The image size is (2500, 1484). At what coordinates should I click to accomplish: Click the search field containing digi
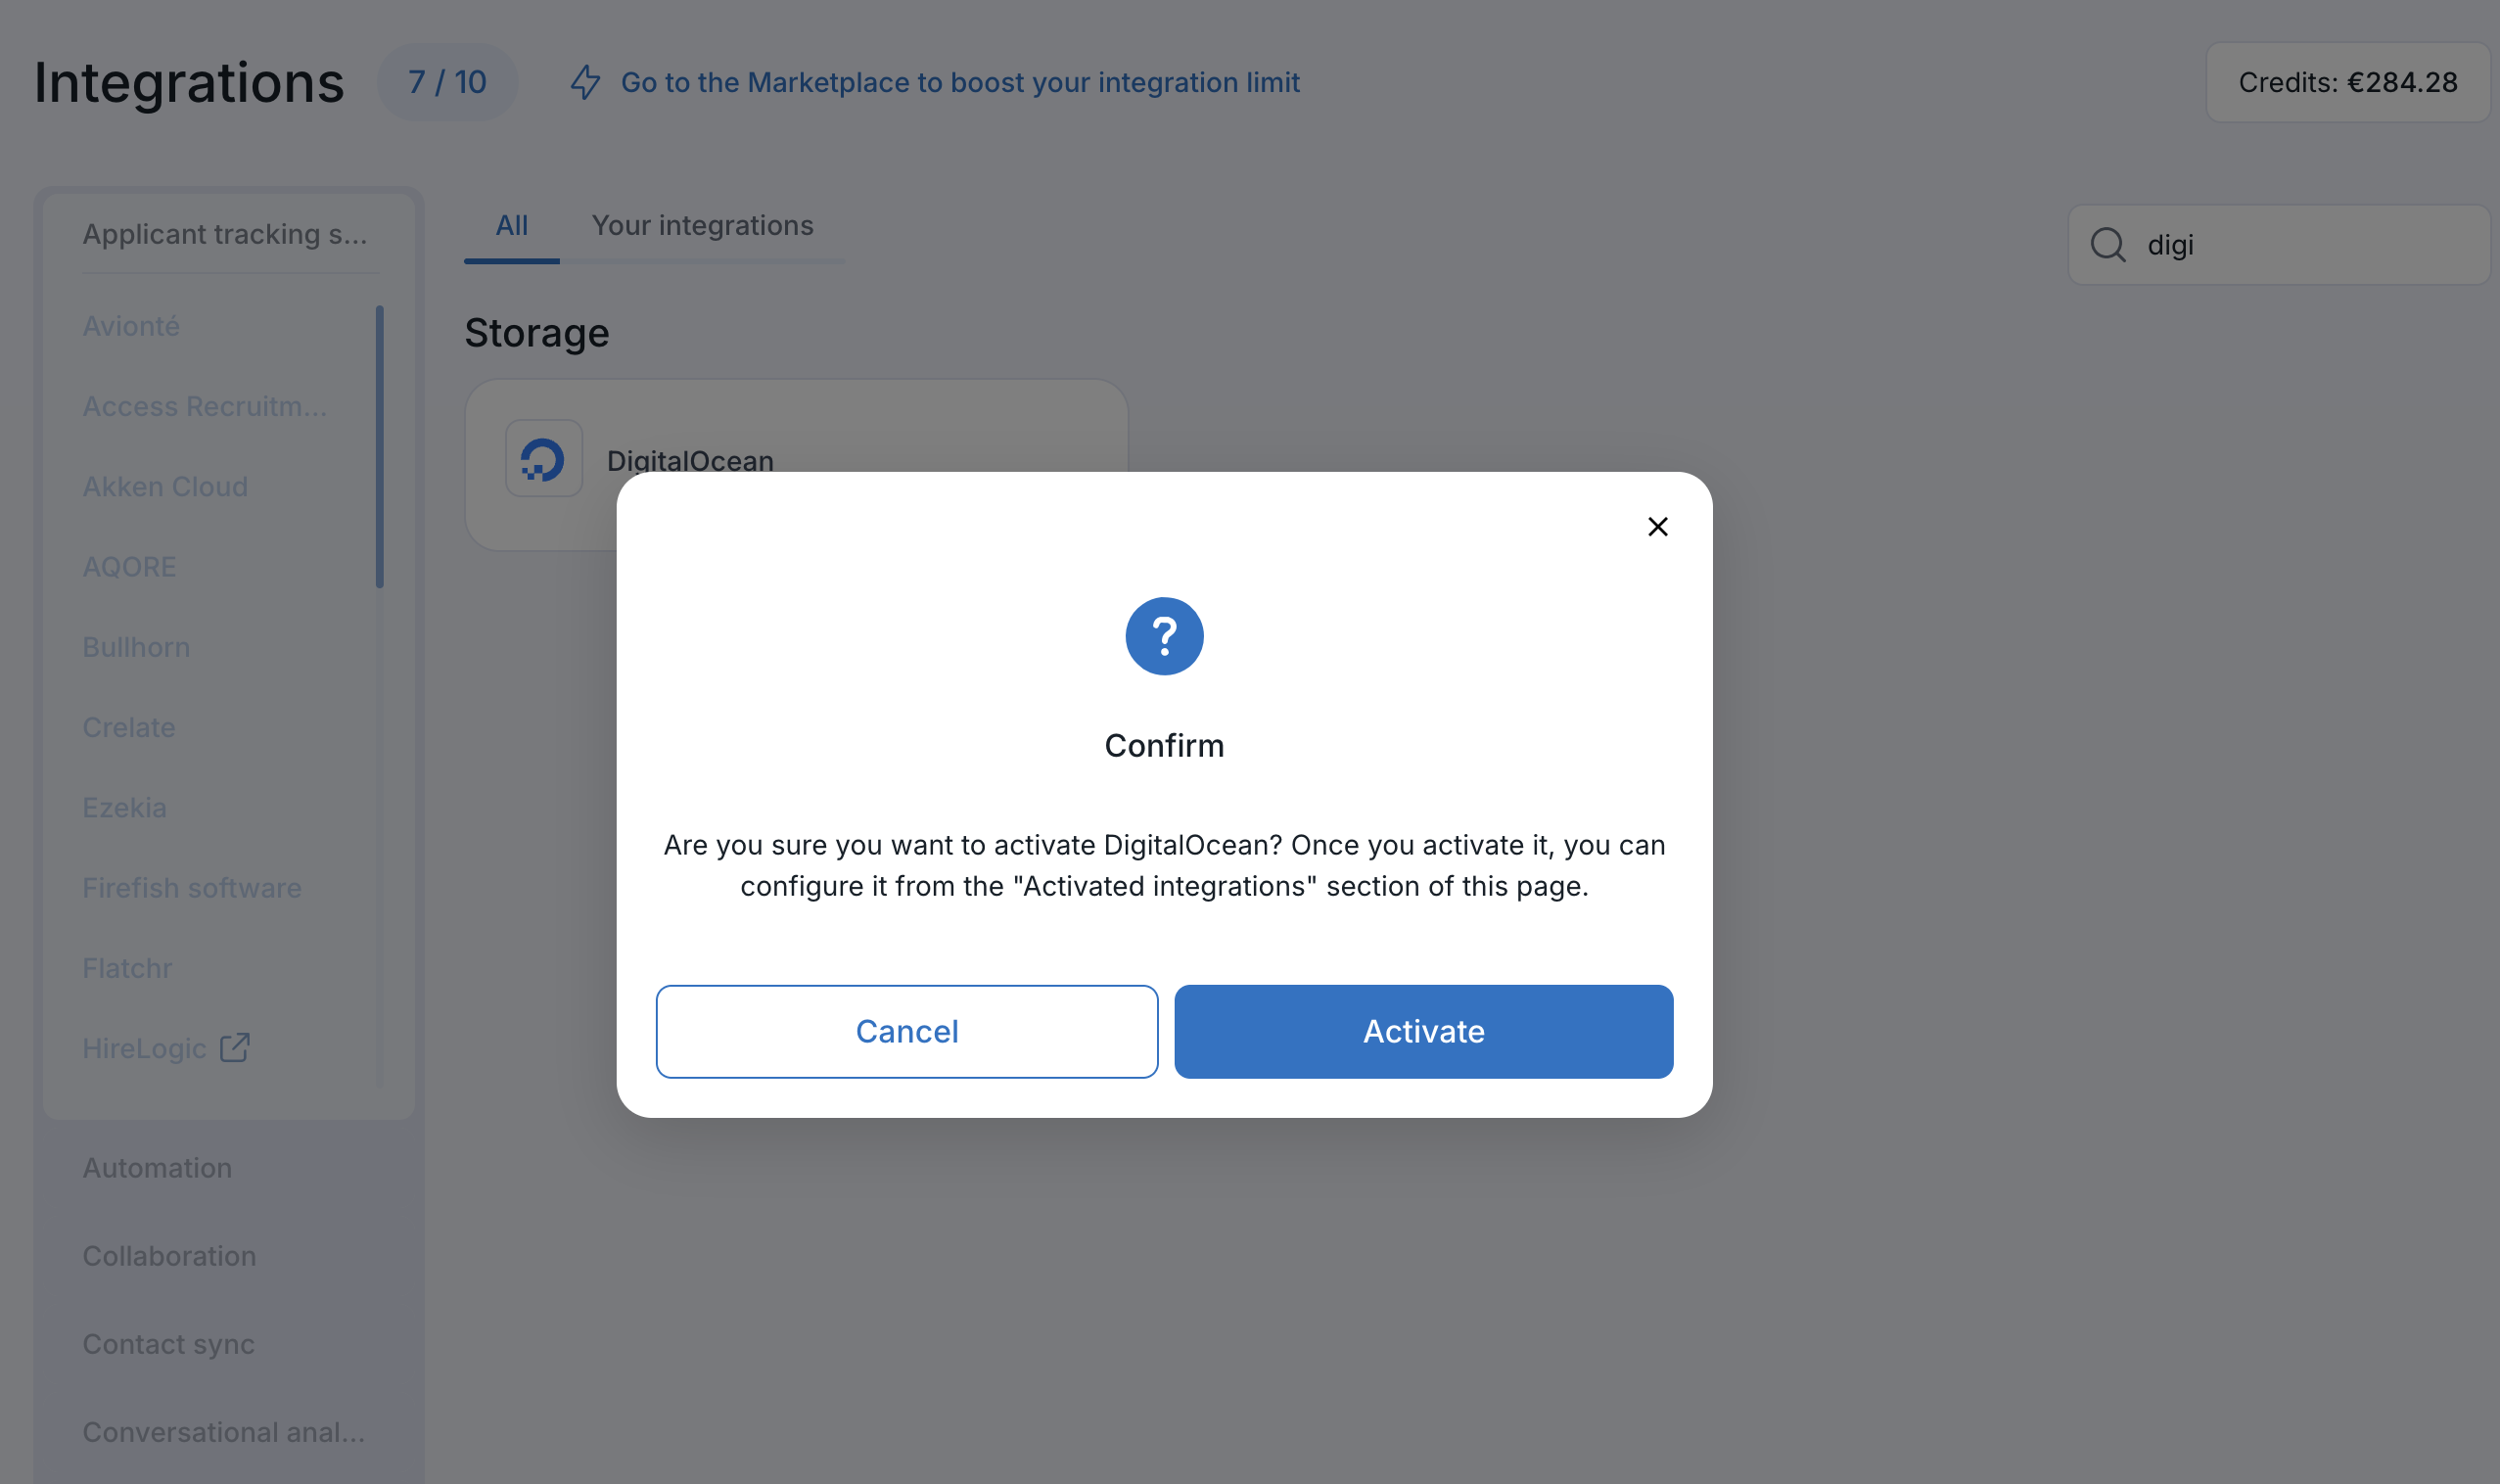click(2279, 245)
